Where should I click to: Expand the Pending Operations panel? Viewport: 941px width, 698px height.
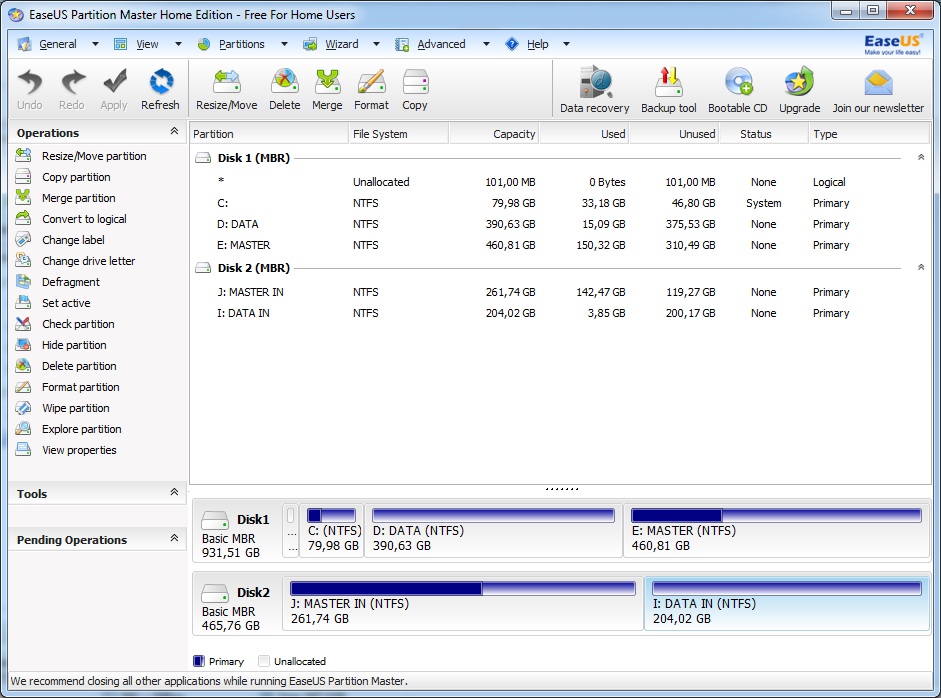(x=174, y=538)
